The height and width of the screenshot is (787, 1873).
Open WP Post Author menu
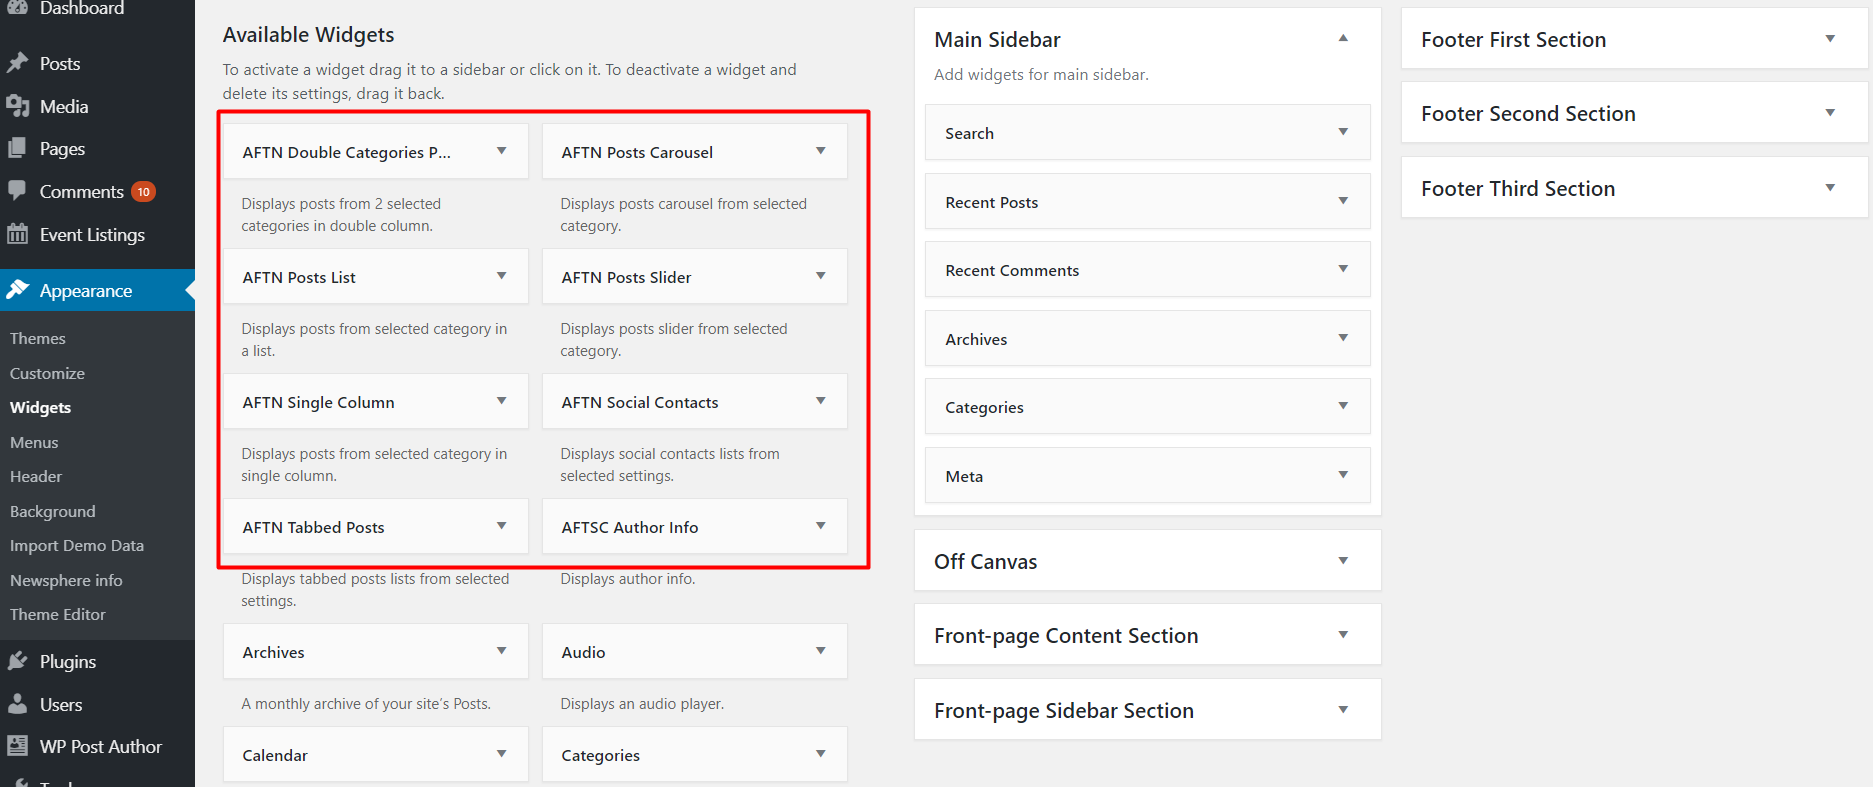(101, 746)
